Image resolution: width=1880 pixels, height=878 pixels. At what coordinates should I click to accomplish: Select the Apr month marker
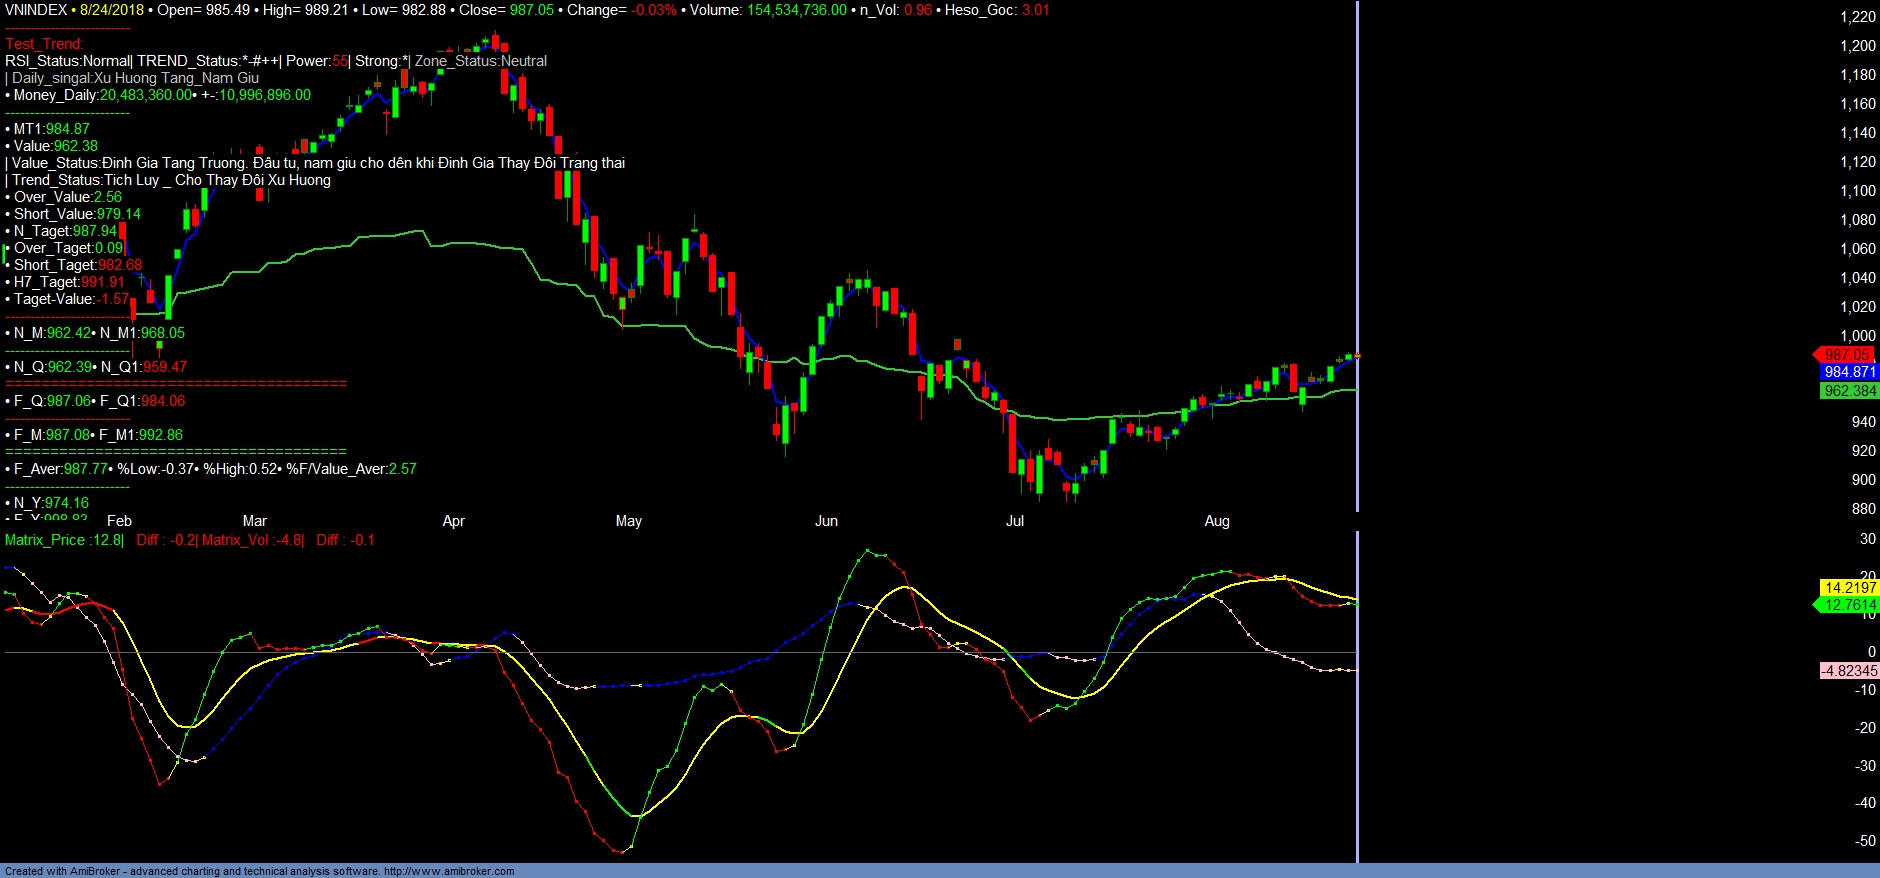pyautogui.click(x=453, y=521)
